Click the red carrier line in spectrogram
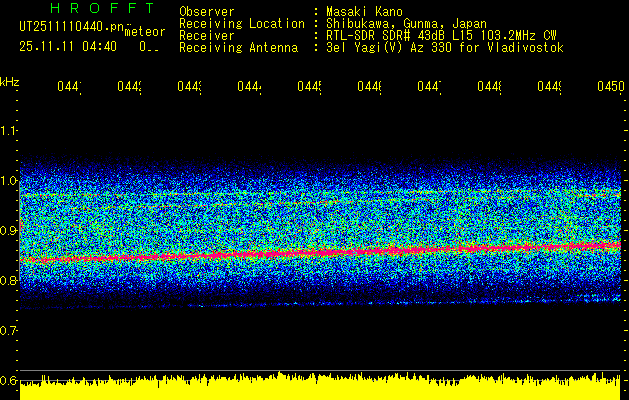629x400 pixels. click(320, 252)
